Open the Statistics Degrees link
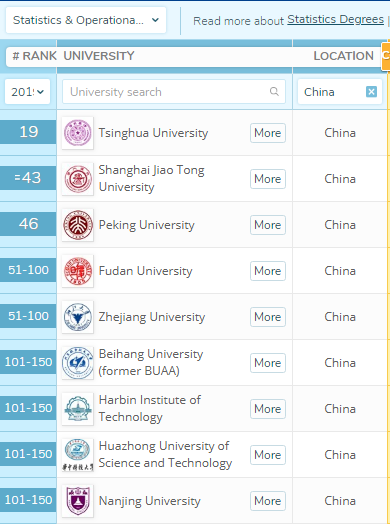 pyautogui.click(x=336, y=19)
